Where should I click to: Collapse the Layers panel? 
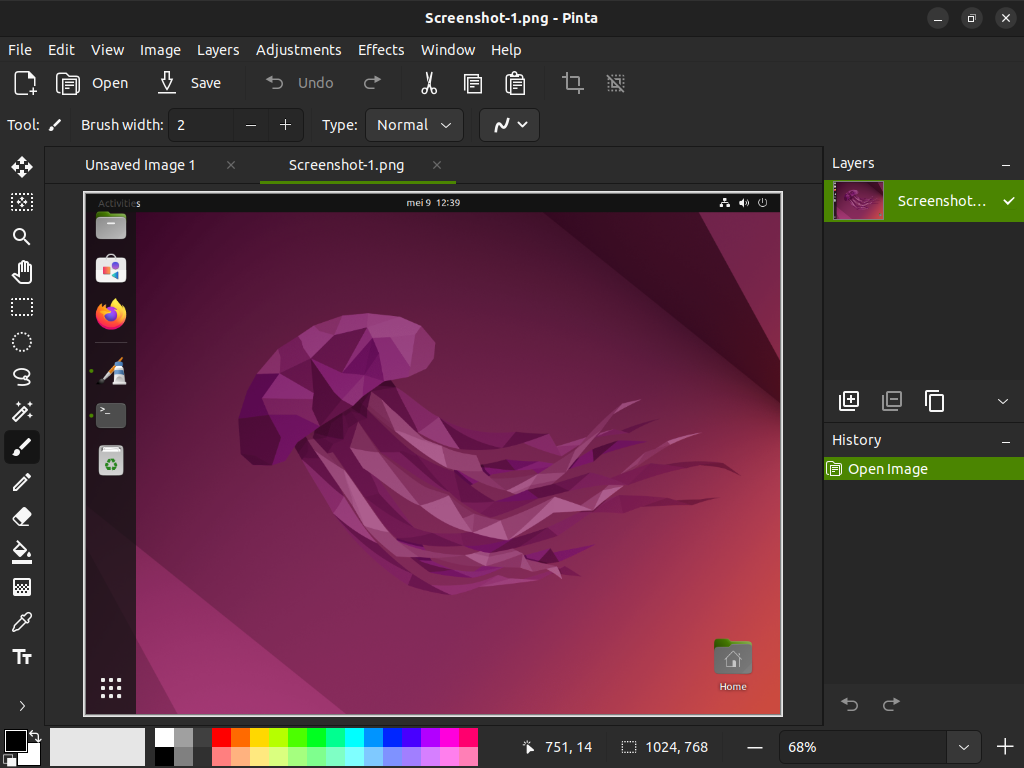1006,166
